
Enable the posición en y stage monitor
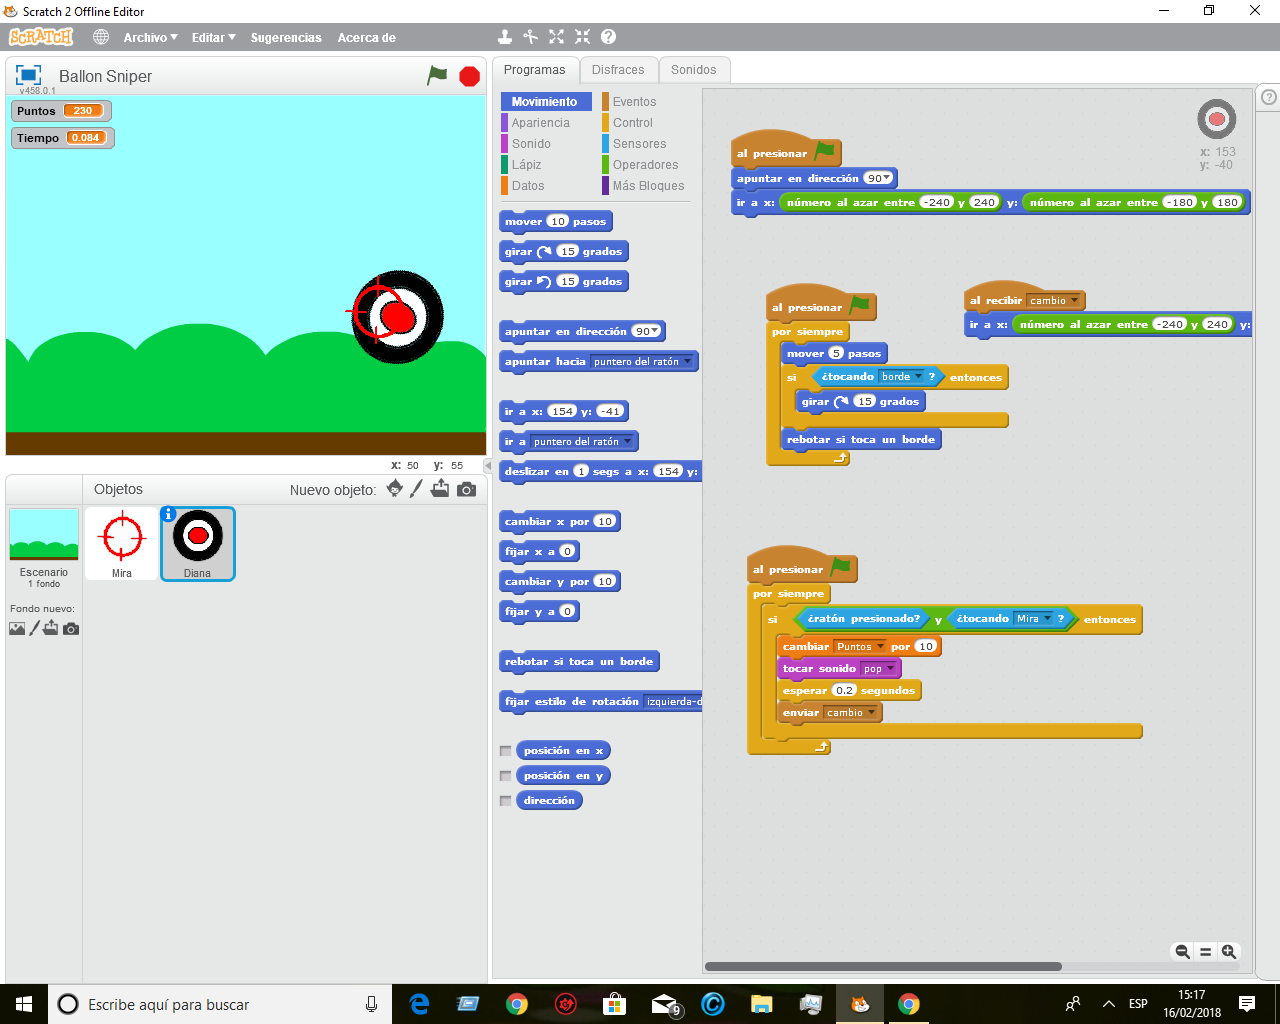coord(506,775)
